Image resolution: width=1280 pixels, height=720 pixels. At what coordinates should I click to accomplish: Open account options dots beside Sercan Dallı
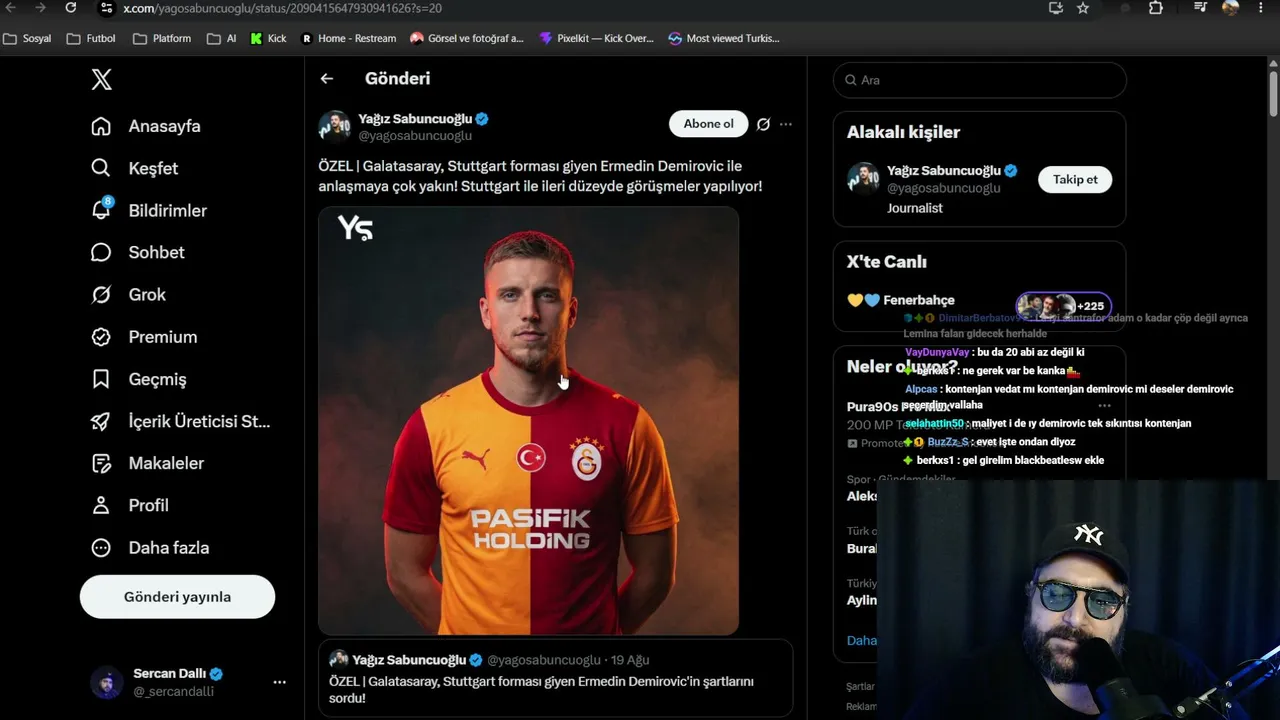(279, 682)
